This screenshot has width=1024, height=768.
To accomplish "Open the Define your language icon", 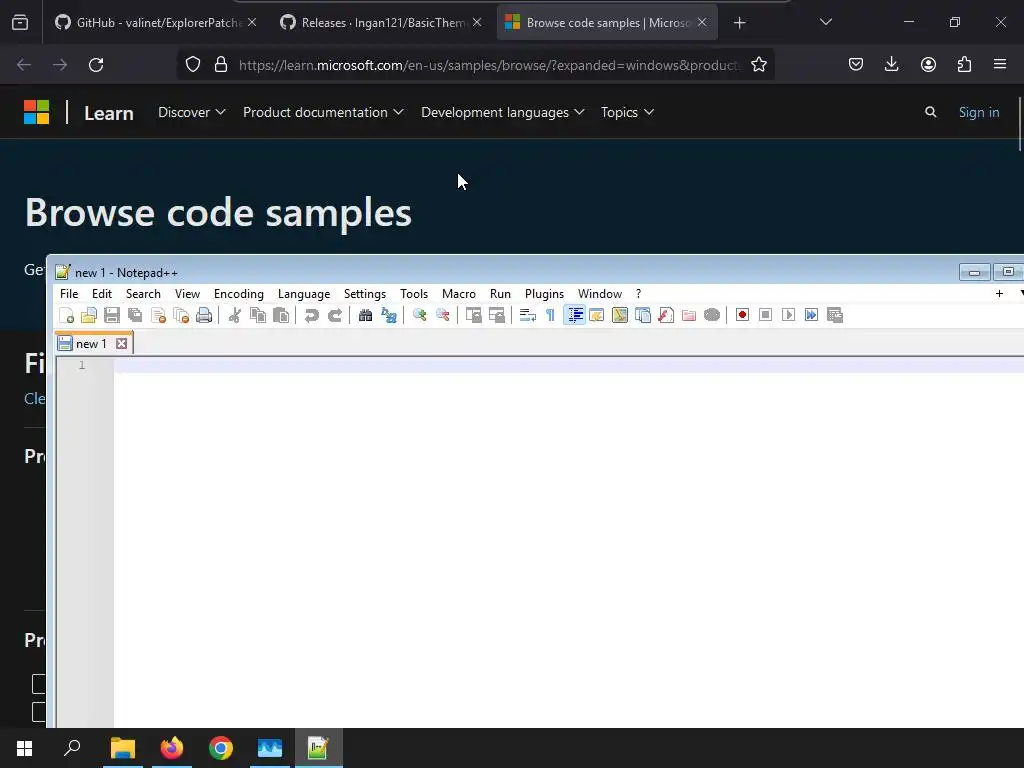I will click(x=597, y=315).
